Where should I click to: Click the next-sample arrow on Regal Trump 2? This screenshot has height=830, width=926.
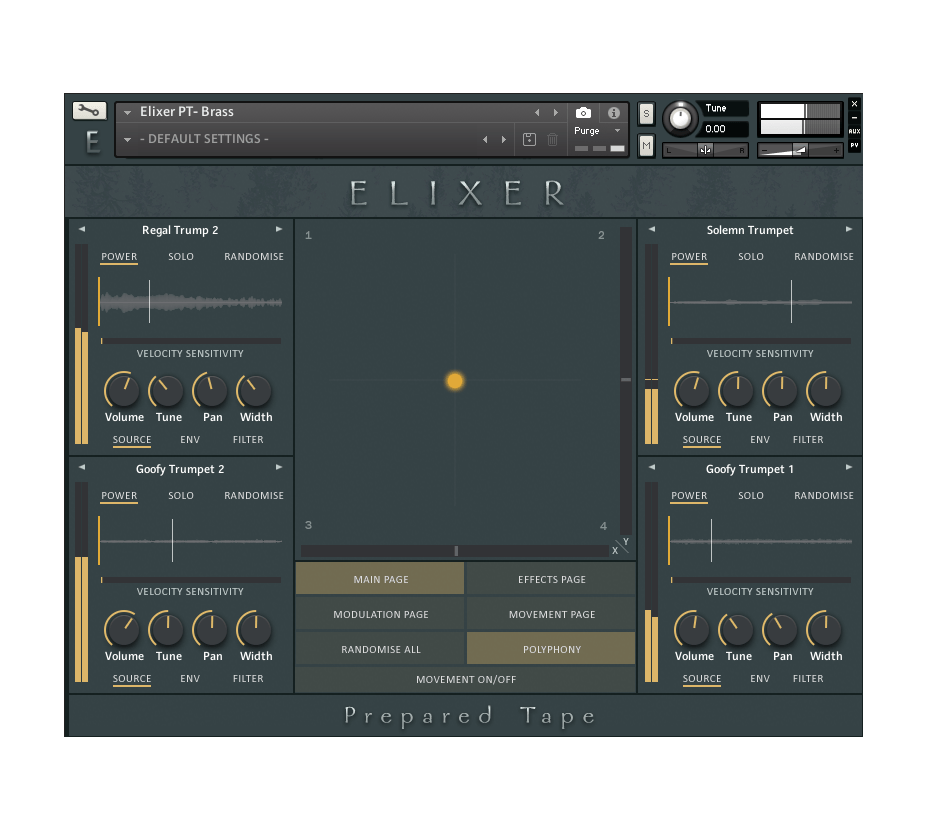pyautogui.click(x=279, y=228)
